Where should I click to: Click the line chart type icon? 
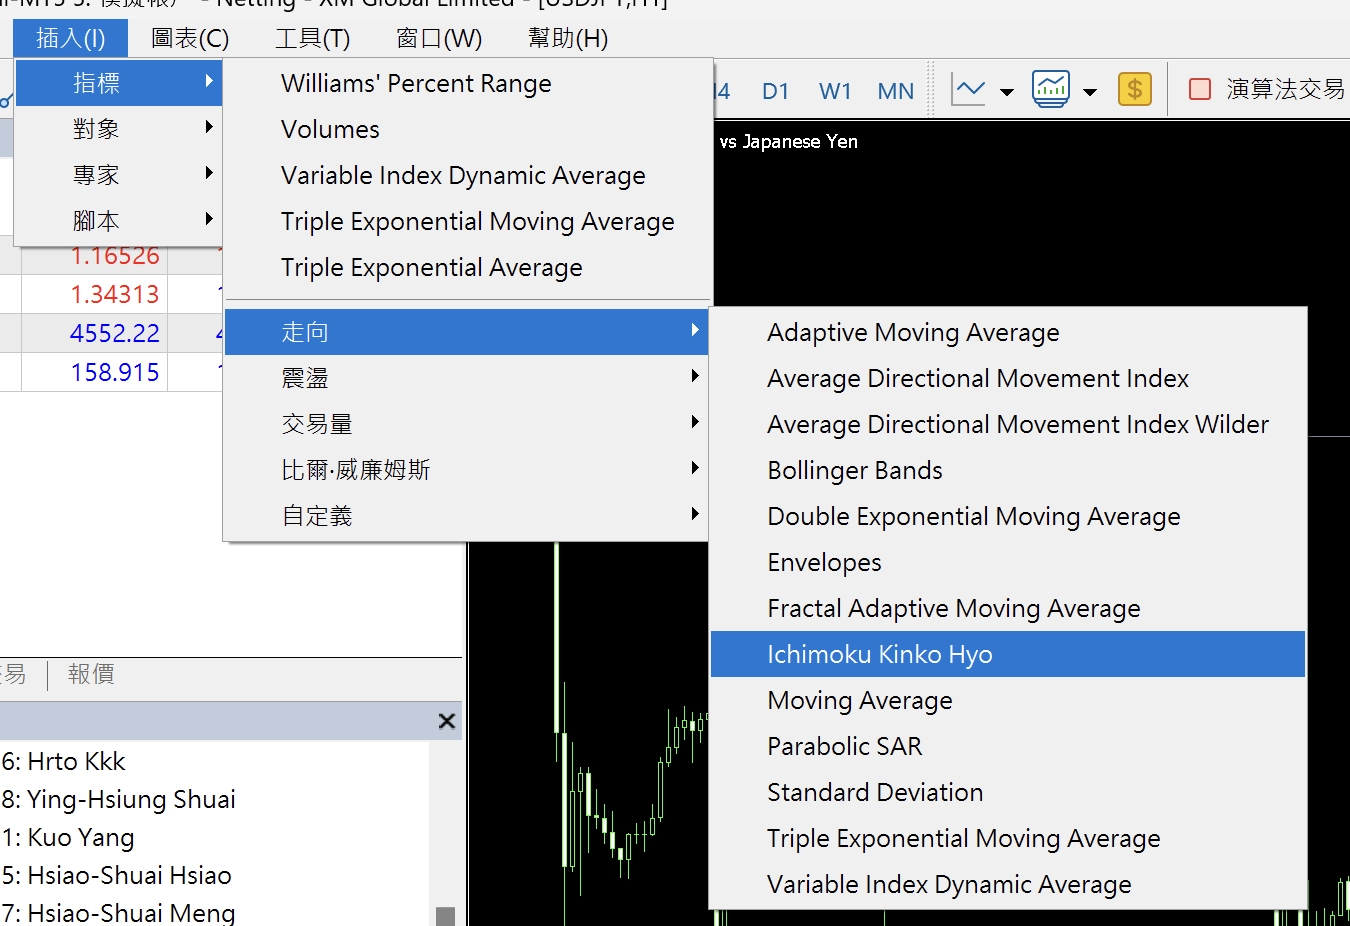tap(968, 90)
